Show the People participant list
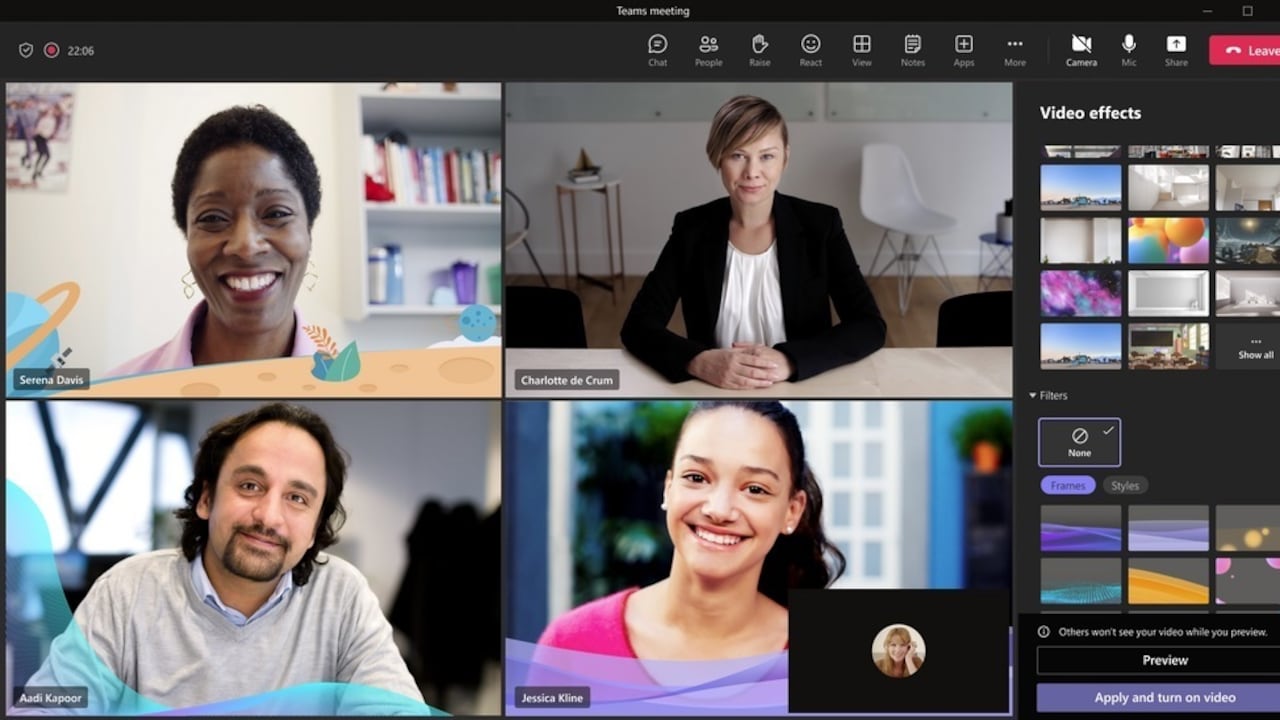The height and width of the screenshot is (720, 1280). tap(708, 50)
